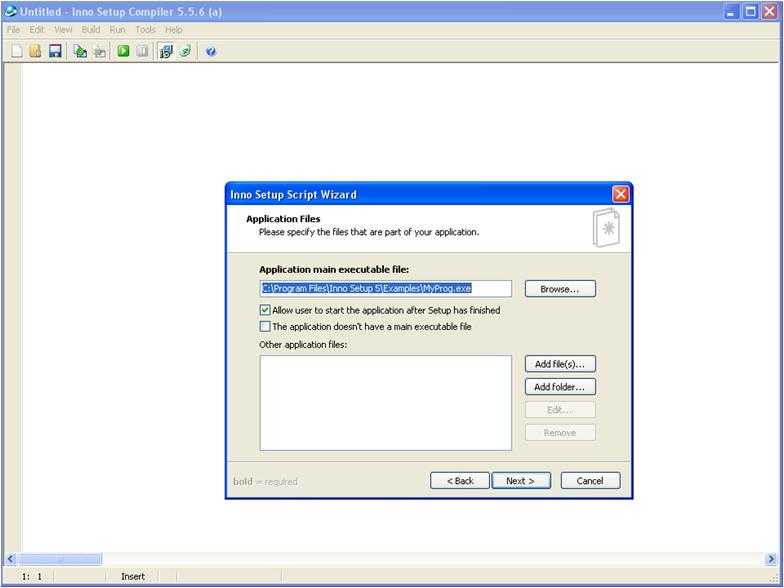The height and width of the screenshot is (588, 784).
Task: Check application doesn't have main executable file
Action: pos(265,326)
